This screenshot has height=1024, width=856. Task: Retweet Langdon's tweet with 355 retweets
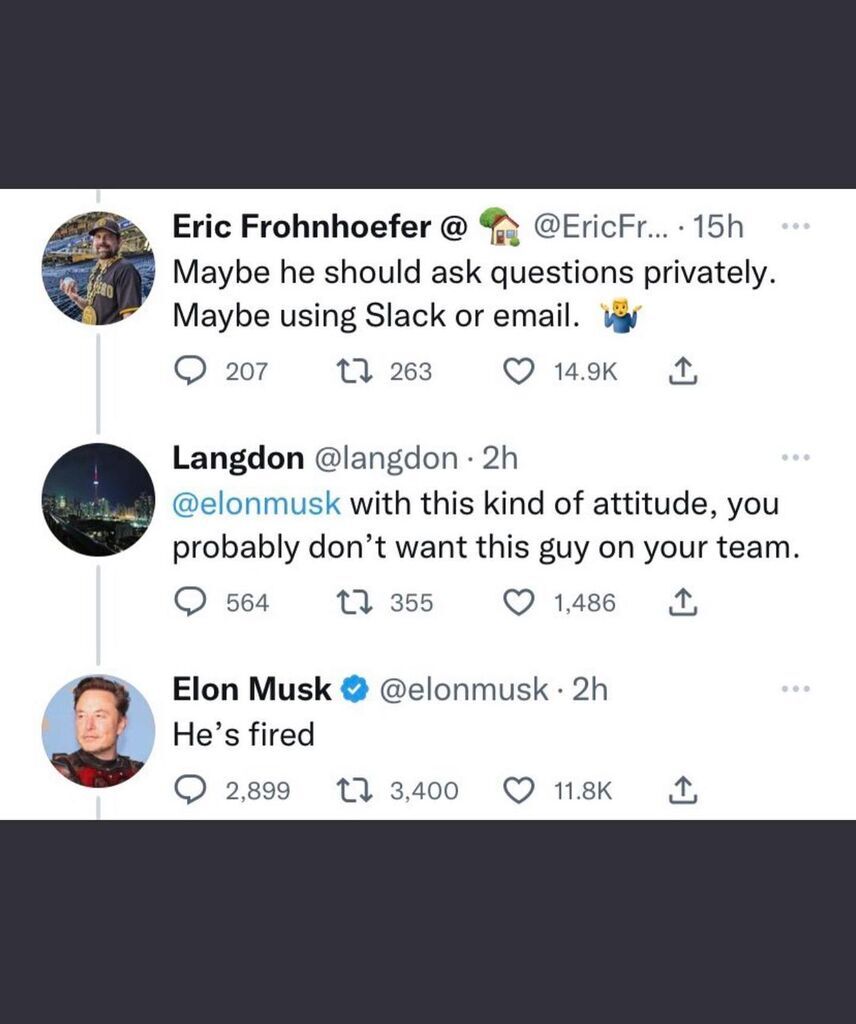tap(351, 603)
